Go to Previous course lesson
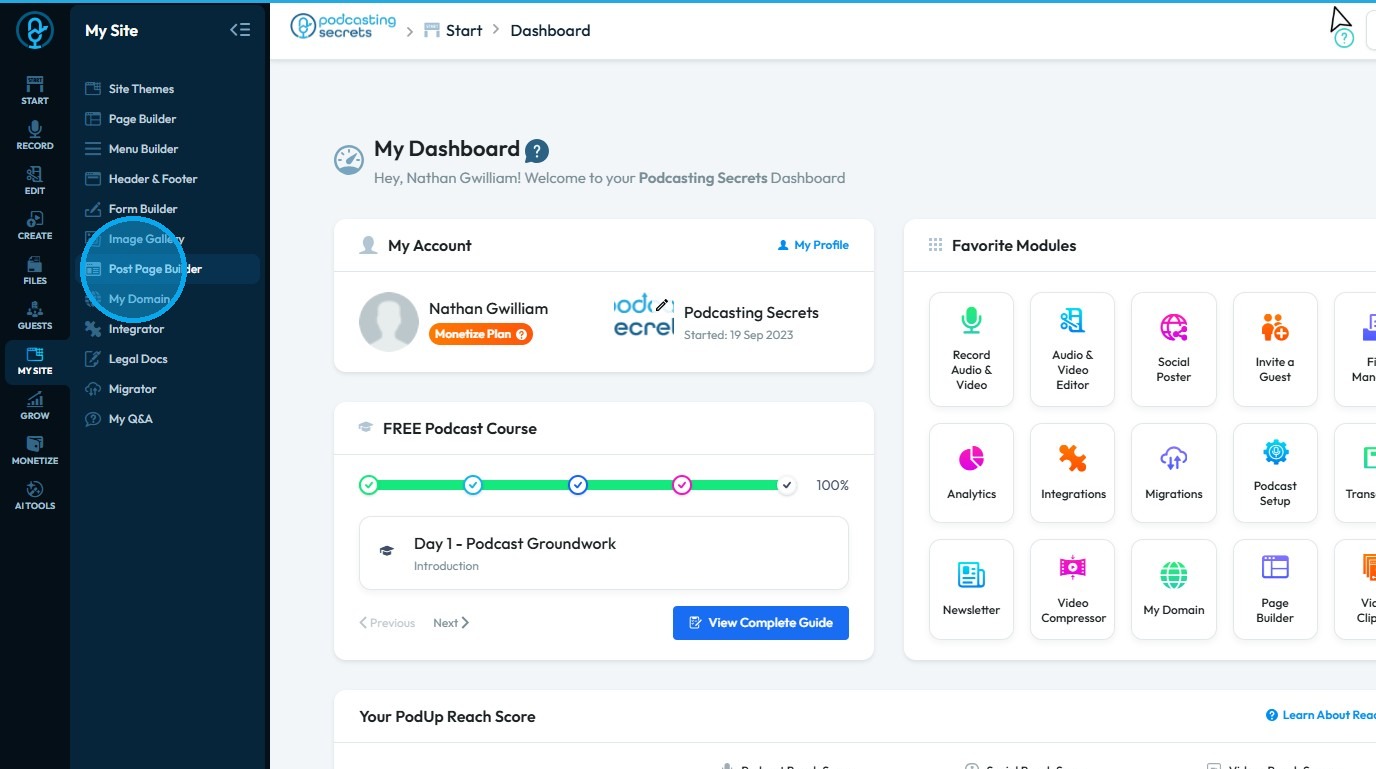The height and width of the screenshot is (769, 1376). (x=387, y=623)
